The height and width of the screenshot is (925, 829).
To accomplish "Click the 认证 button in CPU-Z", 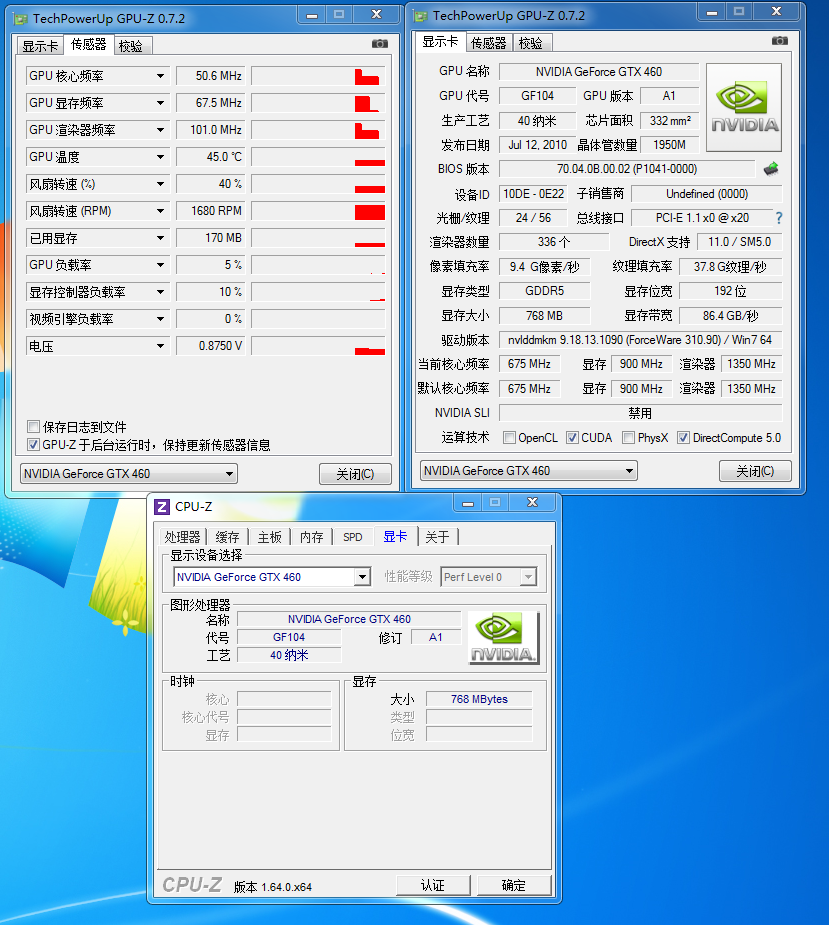I will click(x=432, y=885).
